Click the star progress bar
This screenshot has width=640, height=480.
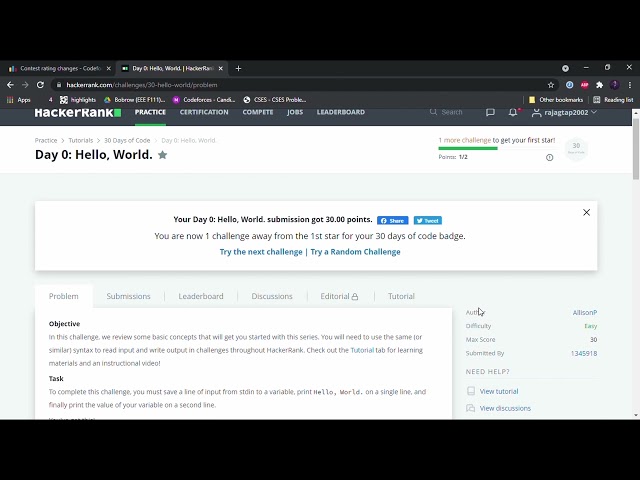pyautogui.click(x=496, y=148)
